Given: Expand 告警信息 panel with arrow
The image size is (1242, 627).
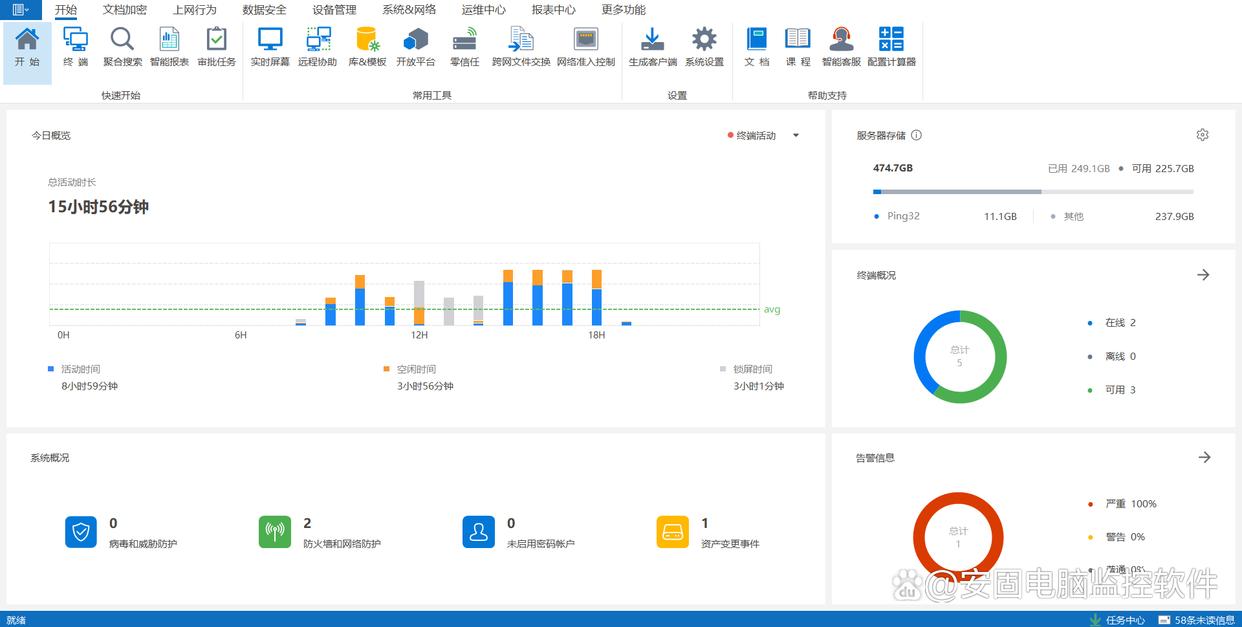Looking at the screenshot, I should coord(1204,457).
